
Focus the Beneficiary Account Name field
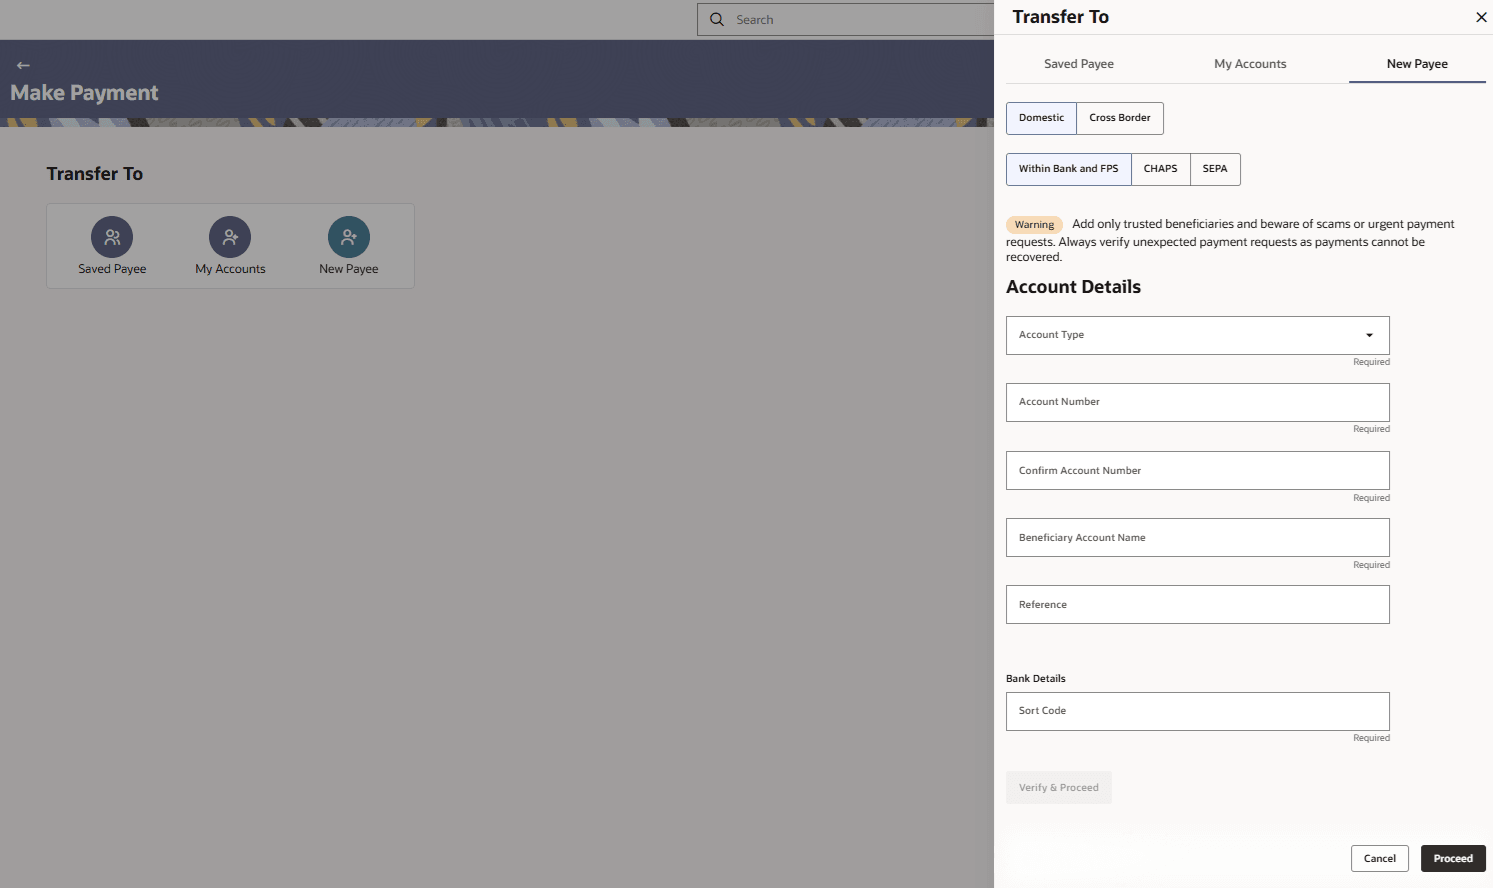[1197, 537]
